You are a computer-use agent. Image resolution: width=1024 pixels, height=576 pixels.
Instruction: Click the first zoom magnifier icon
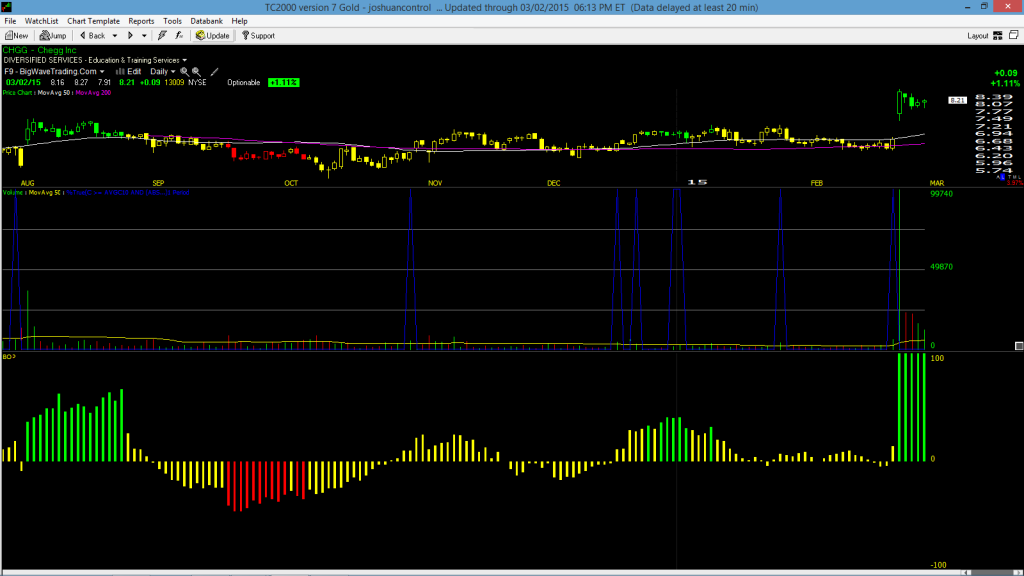click(x=184, y=72)
